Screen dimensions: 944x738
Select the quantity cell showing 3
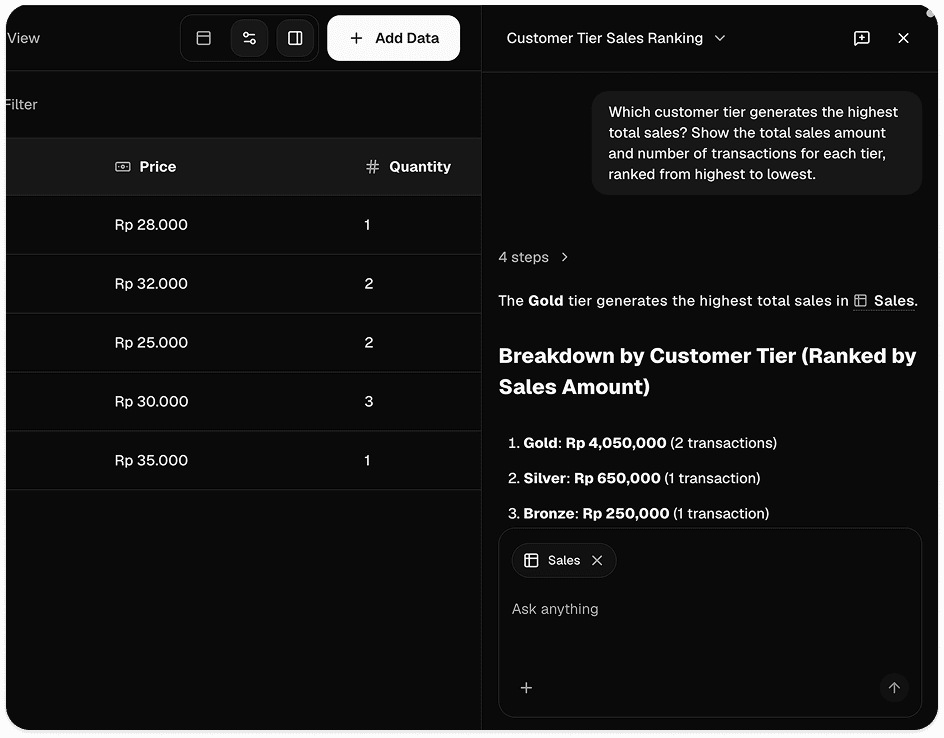coord(368,402)
